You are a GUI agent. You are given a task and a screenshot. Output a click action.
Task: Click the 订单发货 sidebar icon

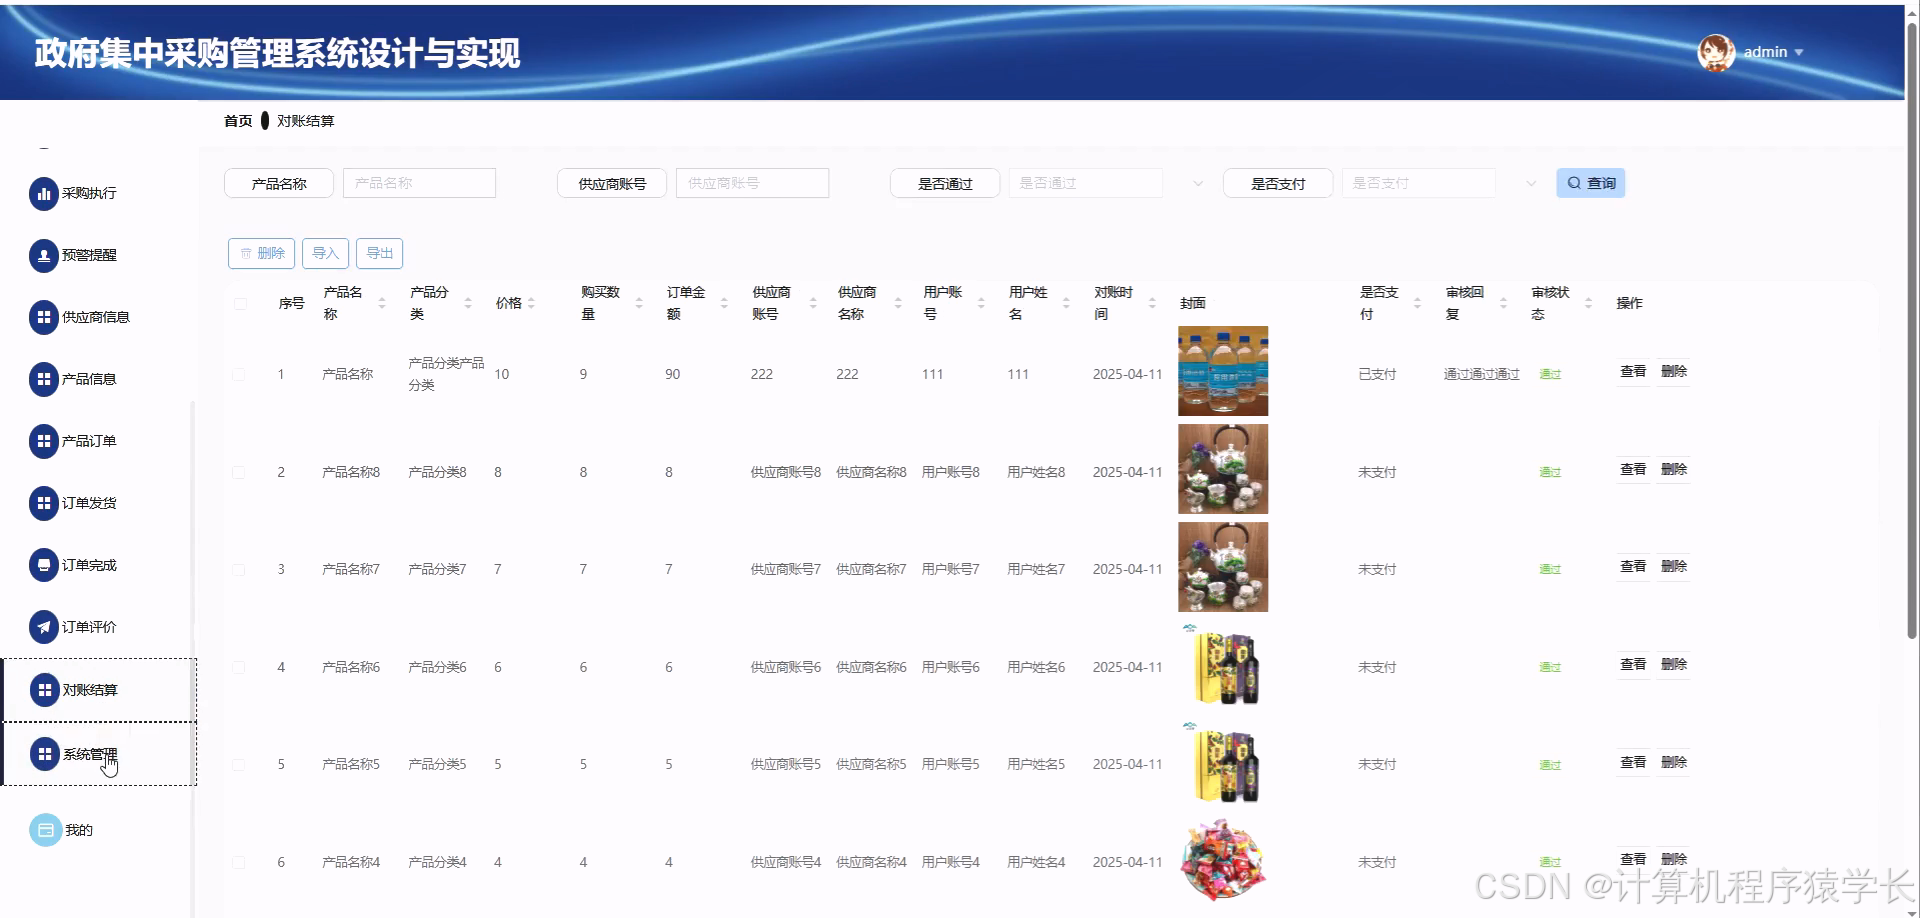[43, 503]
